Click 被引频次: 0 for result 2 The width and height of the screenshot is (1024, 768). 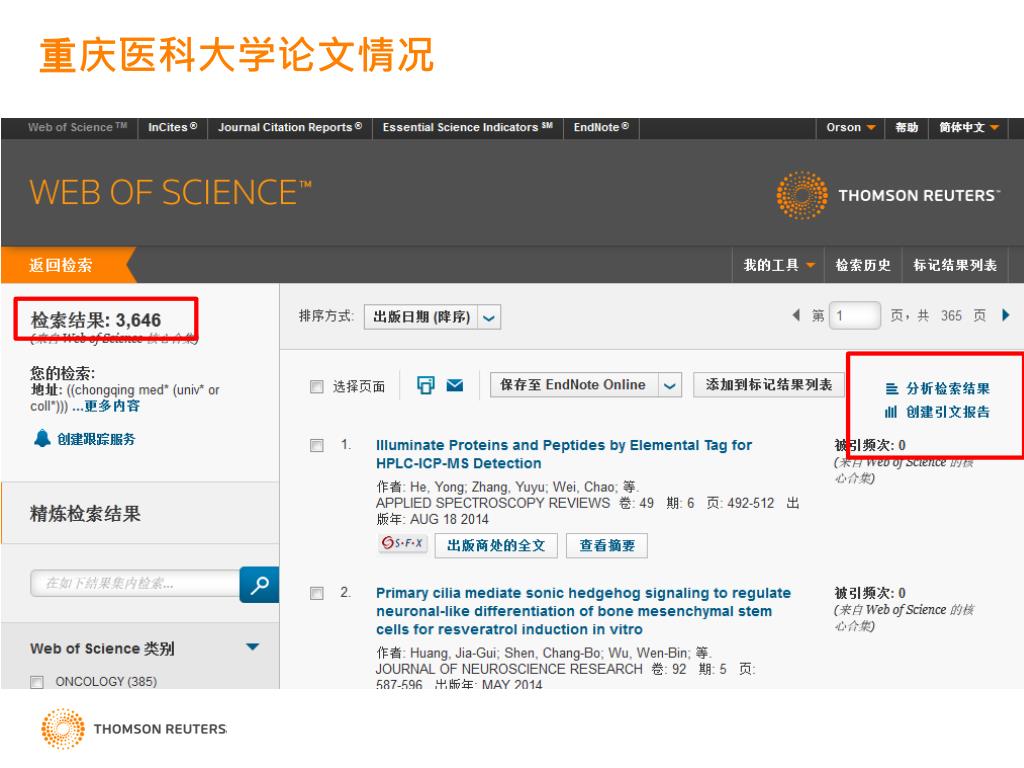[870, 593]
